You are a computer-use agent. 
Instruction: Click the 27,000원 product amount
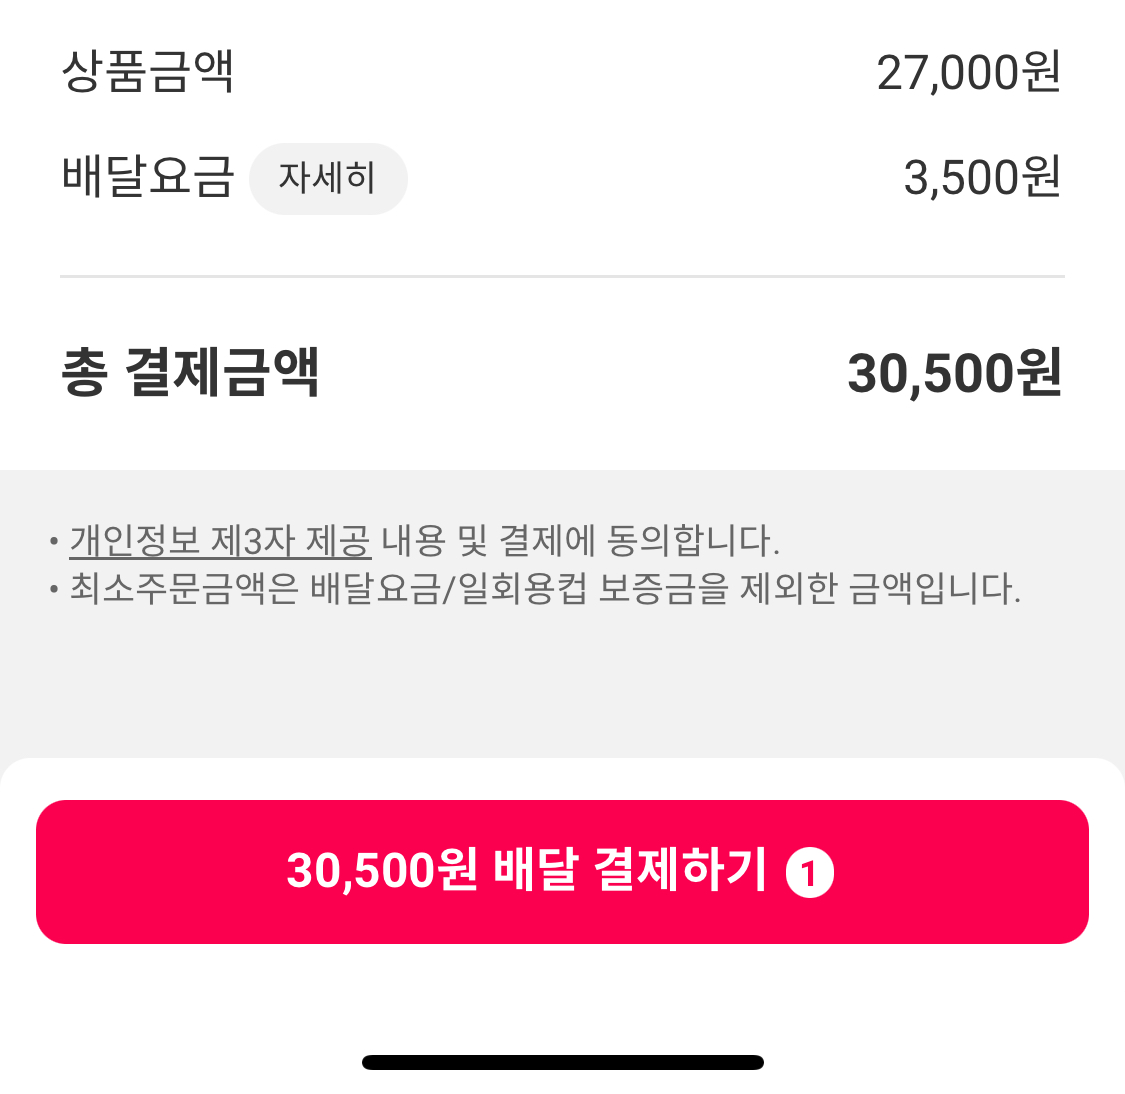click(968, 72)
